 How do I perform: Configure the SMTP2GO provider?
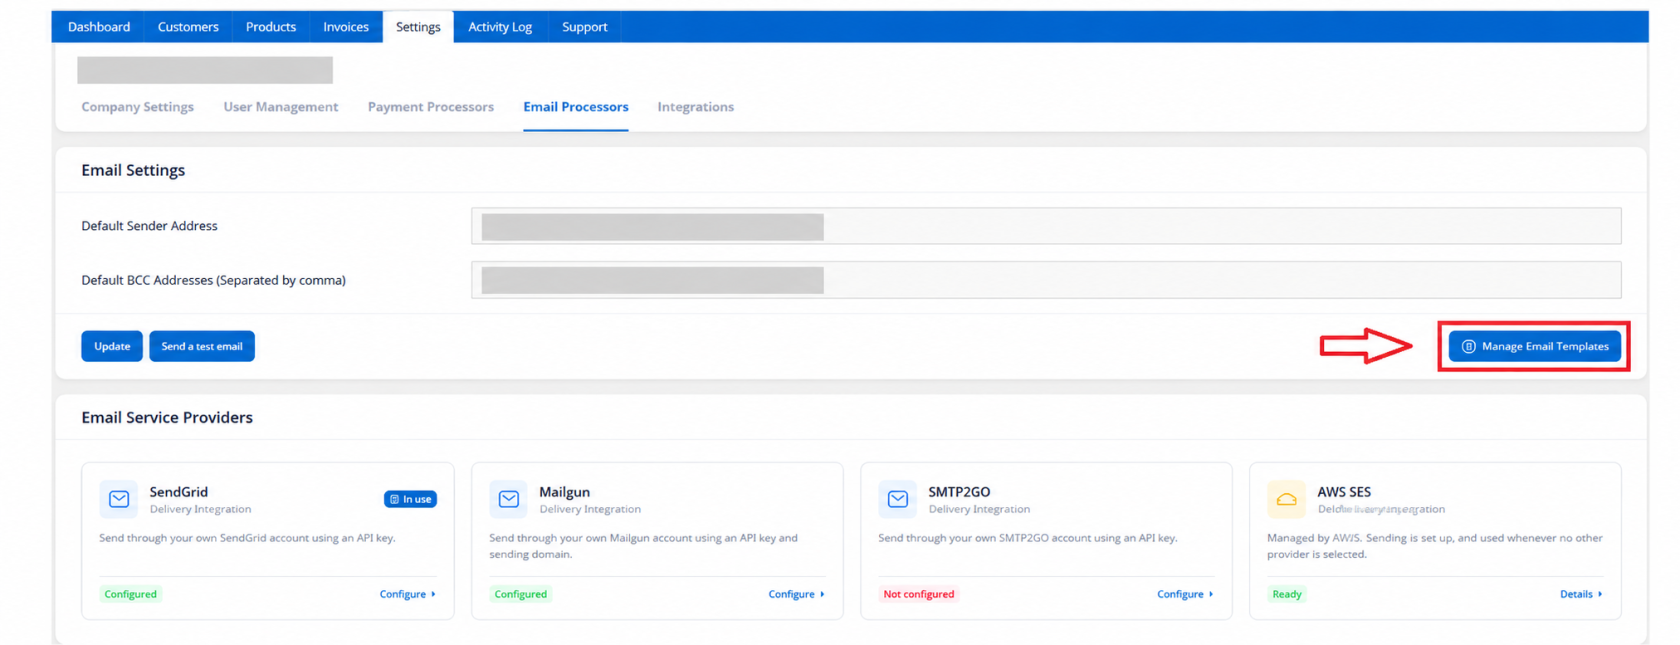tap(1186, 594)
